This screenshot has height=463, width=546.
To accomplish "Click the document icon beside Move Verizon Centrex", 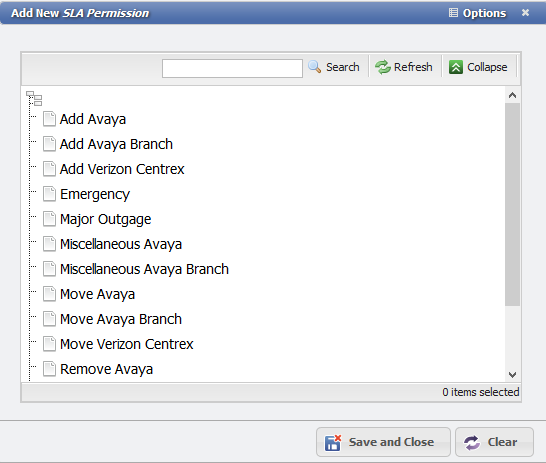I will [49, 344].
